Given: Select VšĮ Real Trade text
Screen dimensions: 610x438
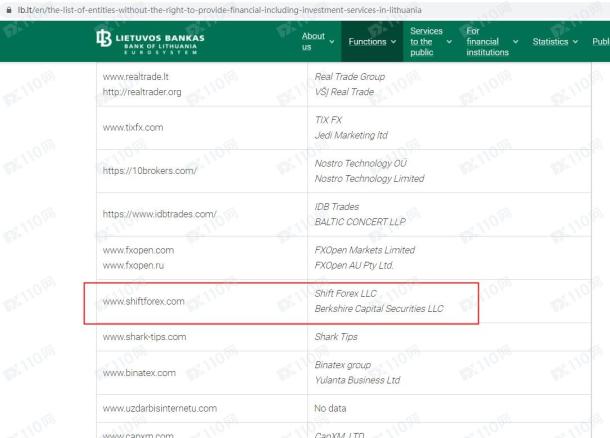Looking at the screenshot, I should pyautogui.click(x=344, y=92).
